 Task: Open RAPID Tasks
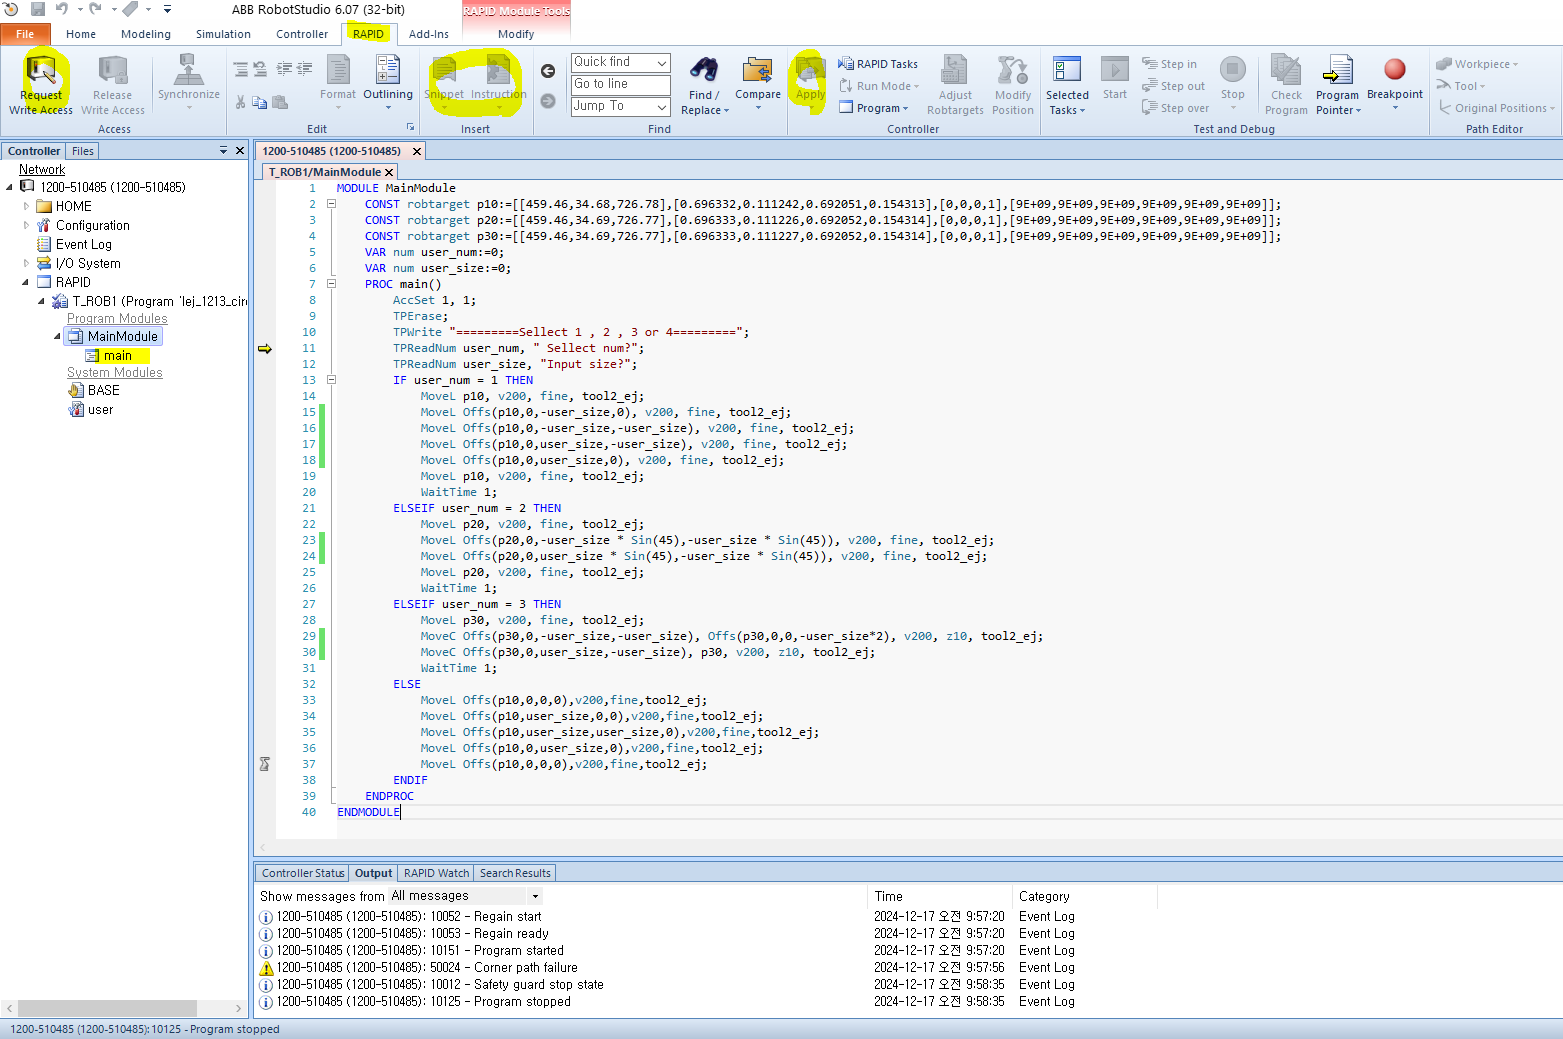[878, 64]
